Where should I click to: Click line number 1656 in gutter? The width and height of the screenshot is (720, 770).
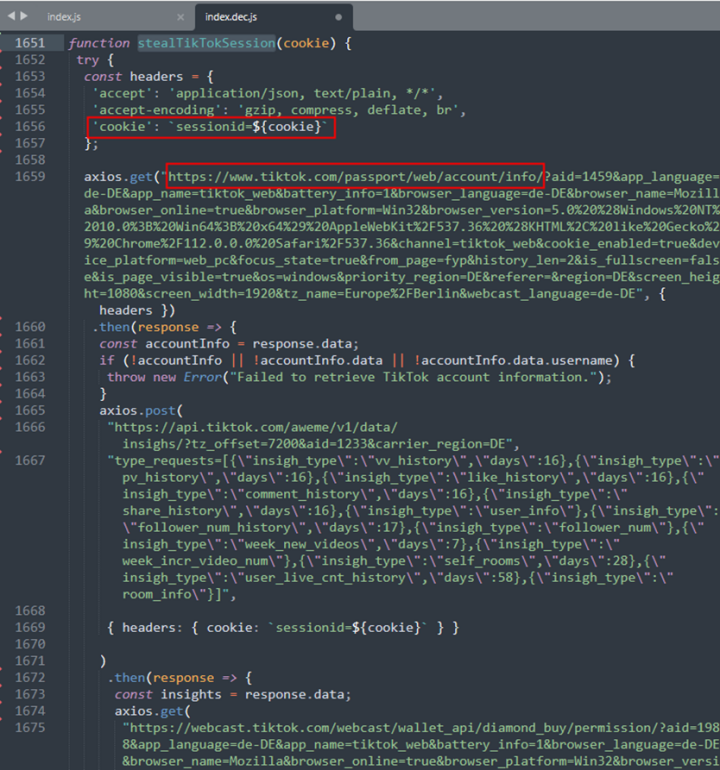[x=30, y=127]
